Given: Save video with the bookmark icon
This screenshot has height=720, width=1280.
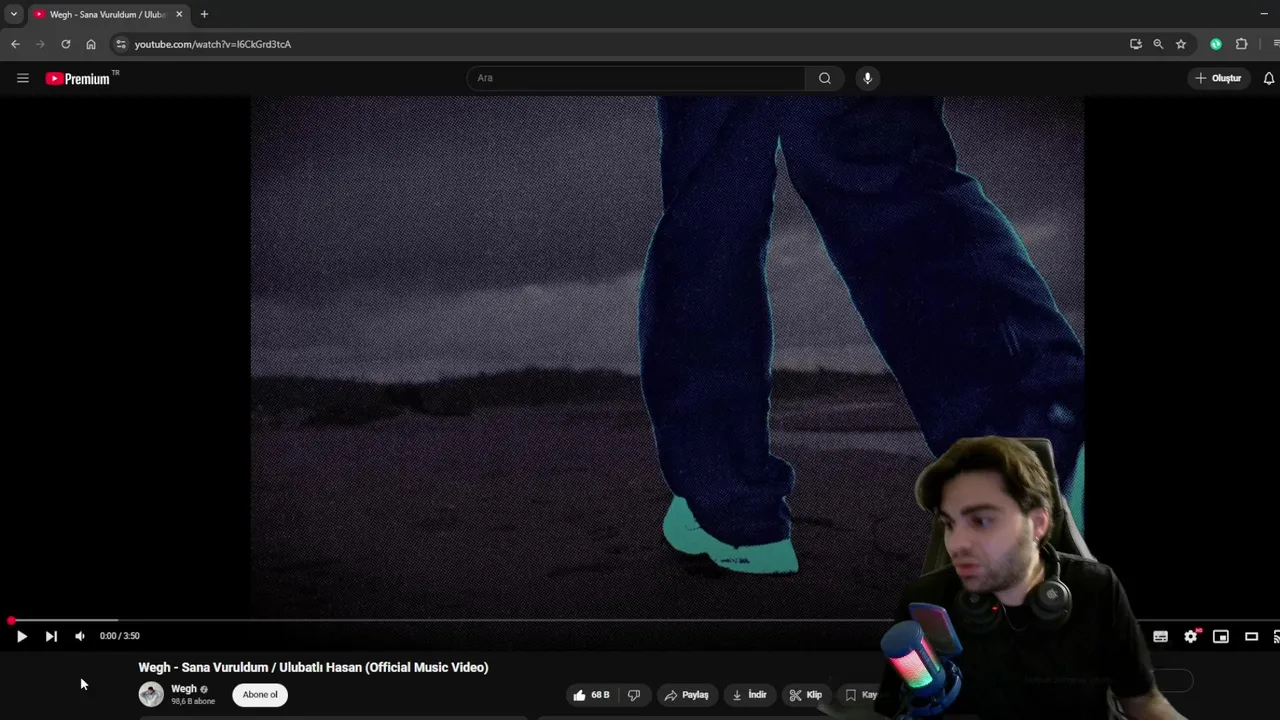Looking at the screenshot, I should (851, 695).
